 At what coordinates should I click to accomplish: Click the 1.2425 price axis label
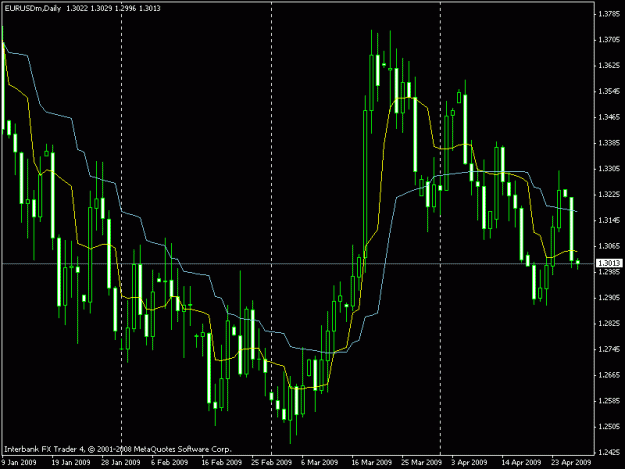click(609, 452)
